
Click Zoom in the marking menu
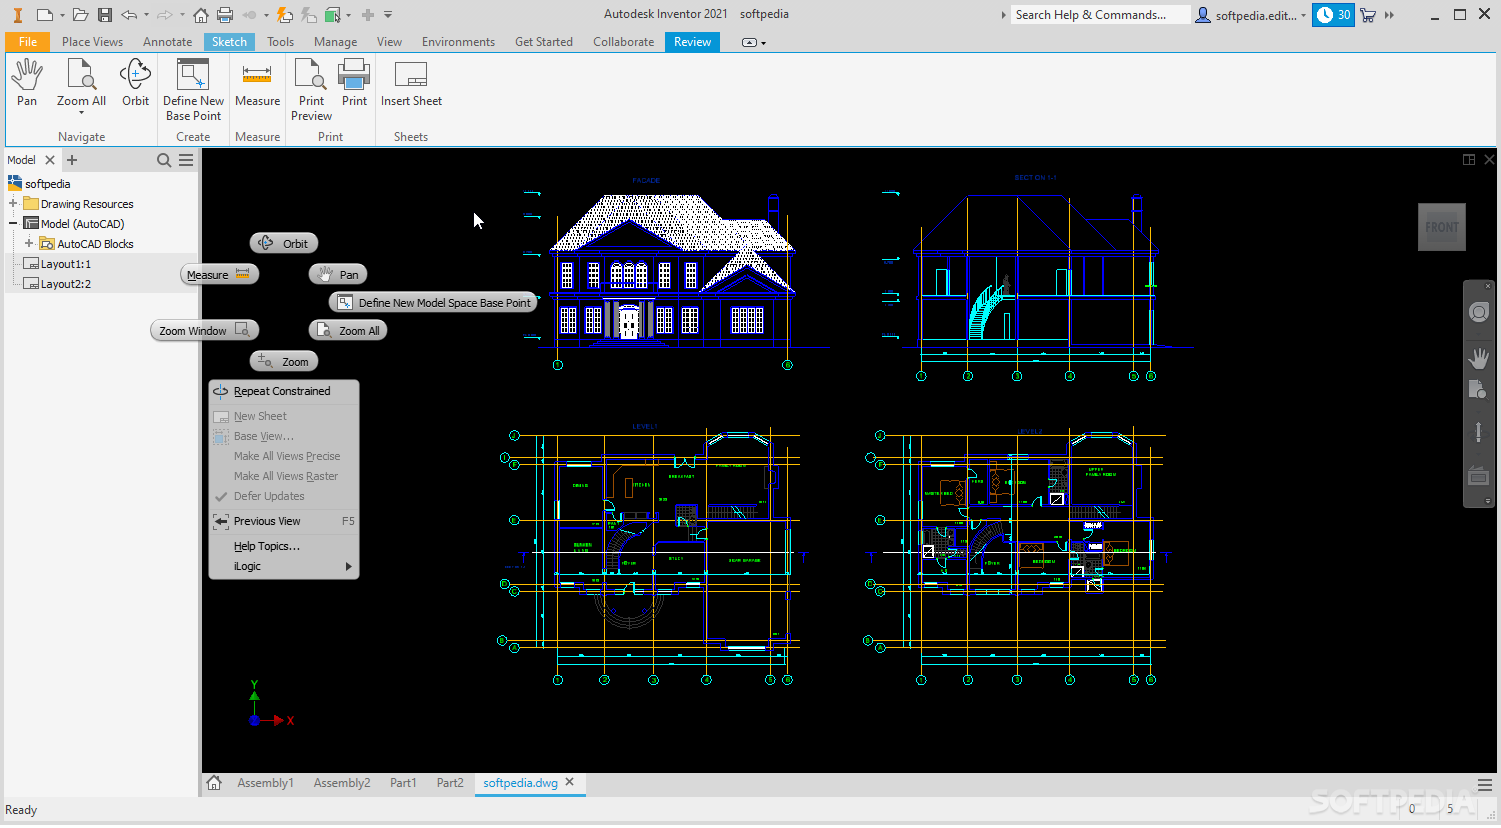(284, 361)
